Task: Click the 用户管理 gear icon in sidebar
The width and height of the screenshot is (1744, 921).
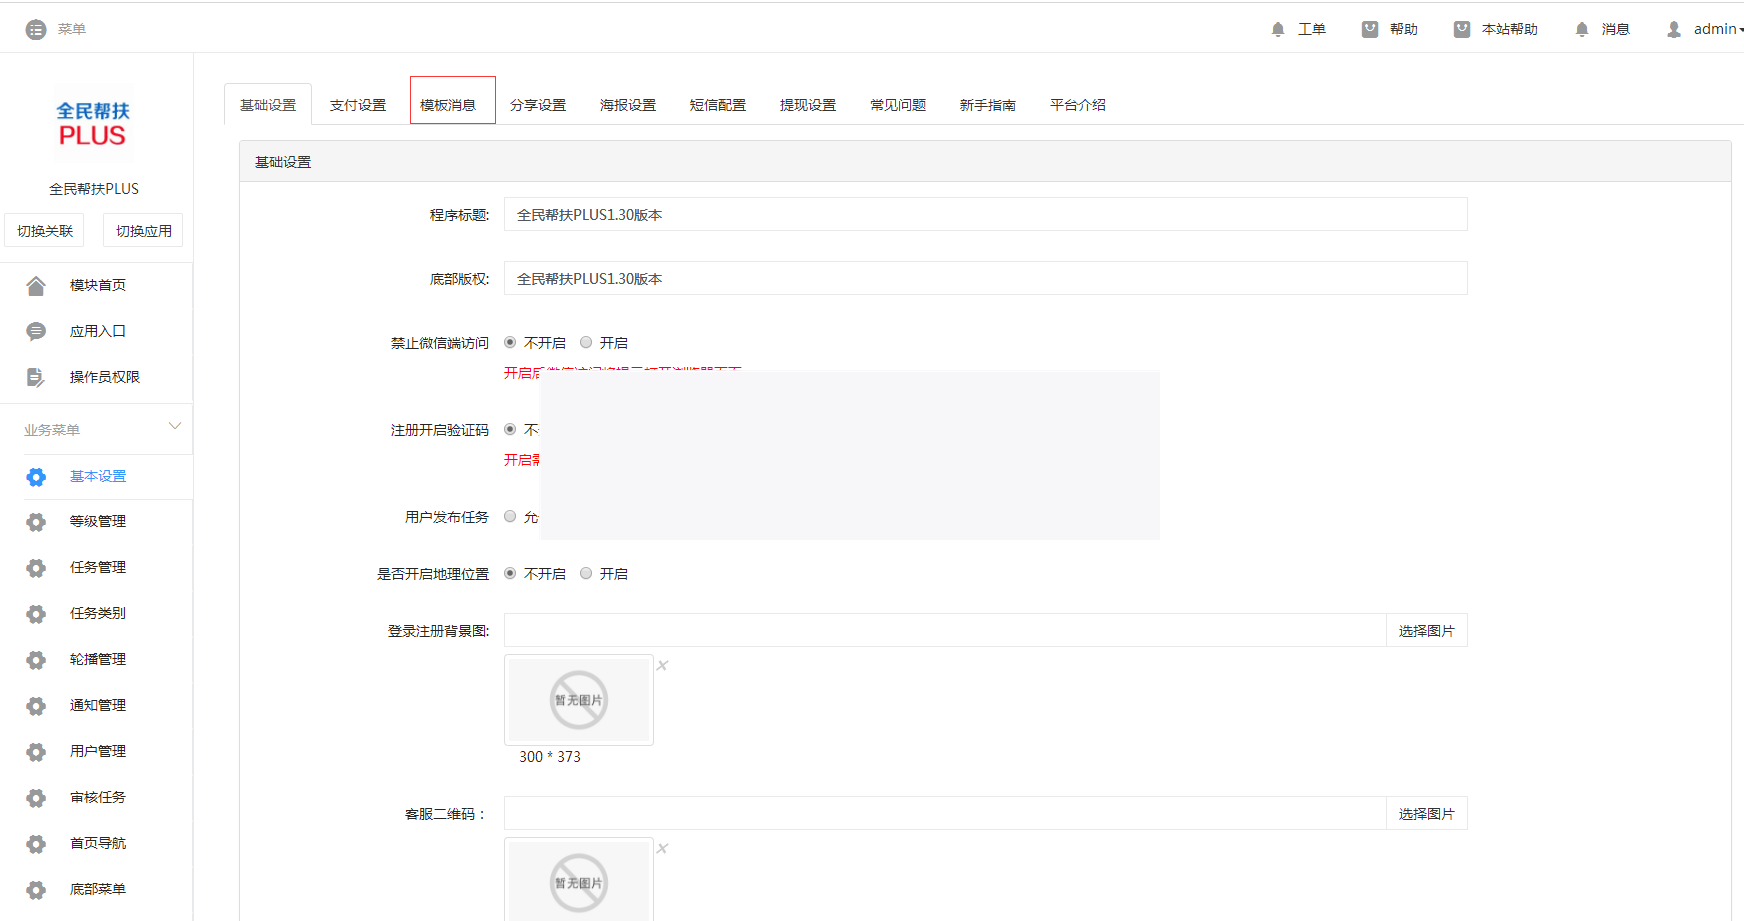Action: coord(36,751)
